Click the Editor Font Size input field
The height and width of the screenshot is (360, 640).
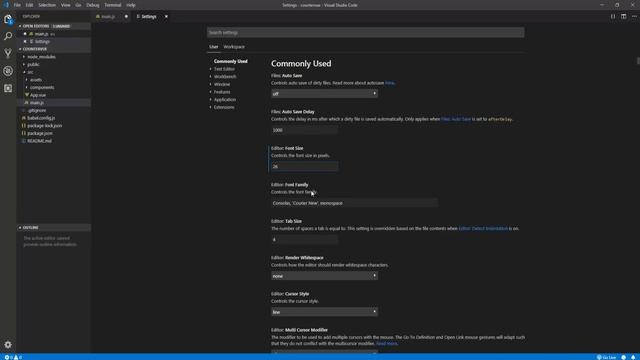click(304, 166)
